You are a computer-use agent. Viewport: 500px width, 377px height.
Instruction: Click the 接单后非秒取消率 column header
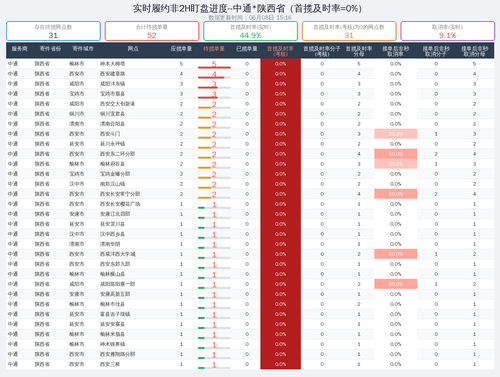click(395, 51)
